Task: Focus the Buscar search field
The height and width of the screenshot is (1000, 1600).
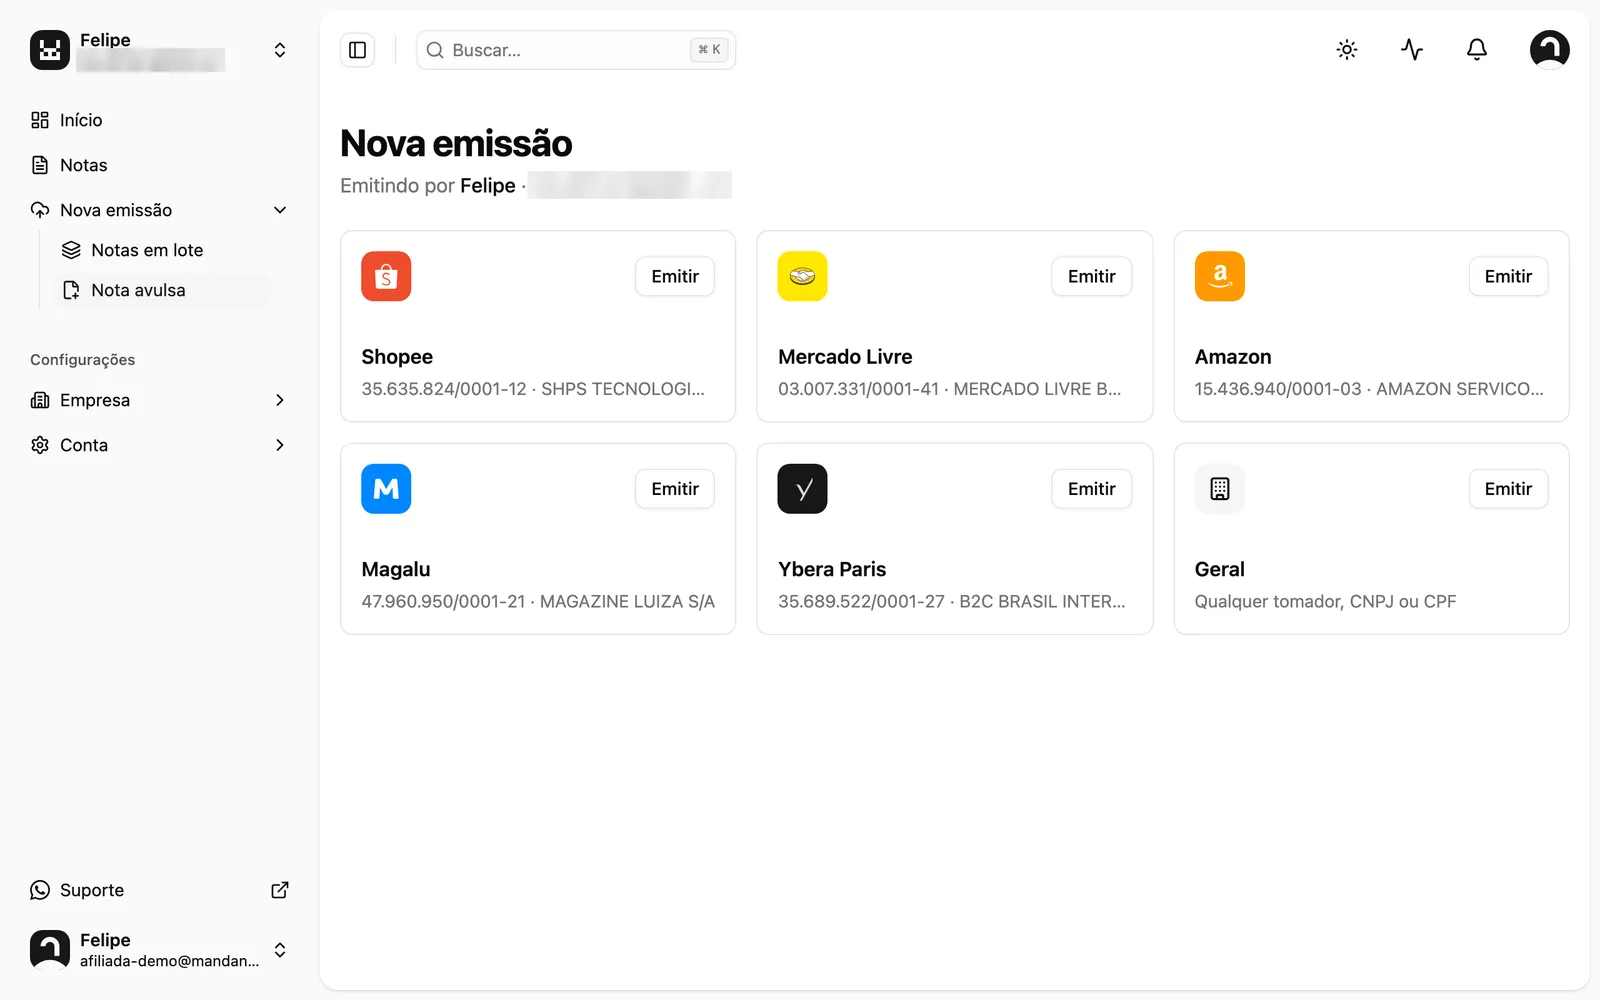Action: 576,50
